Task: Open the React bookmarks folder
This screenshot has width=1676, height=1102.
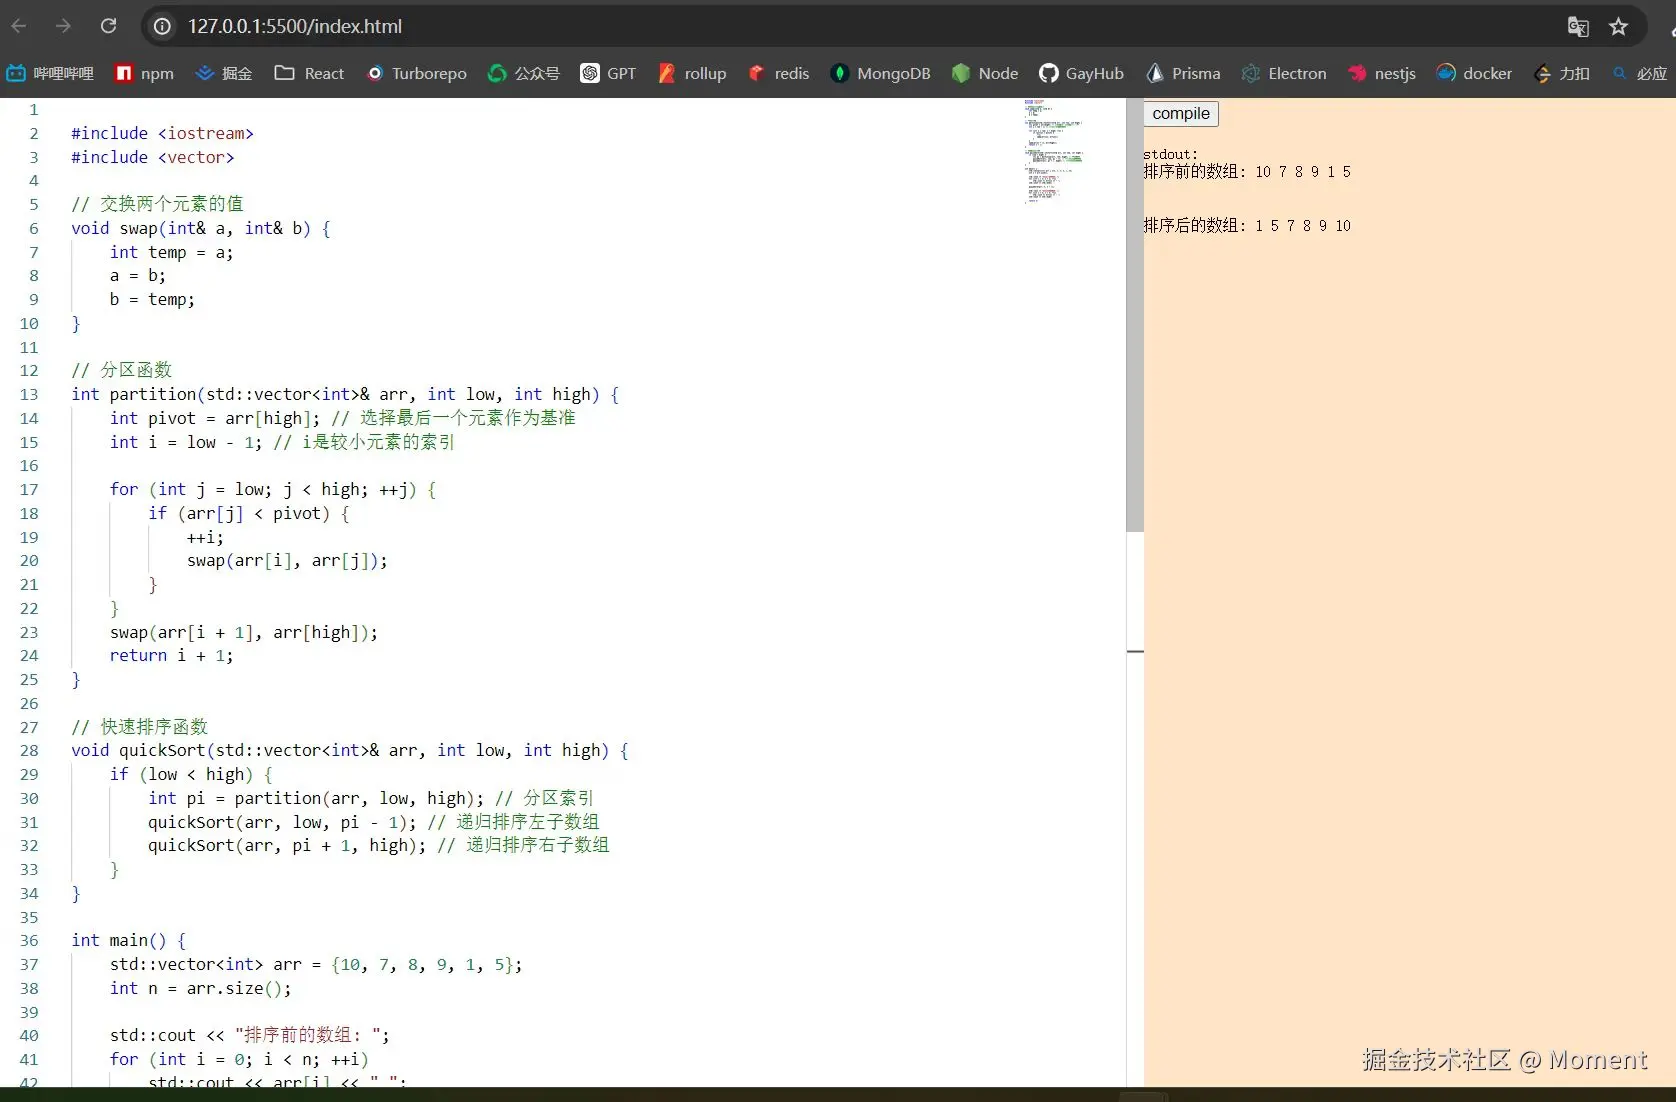Action: [x=310, y=73]
